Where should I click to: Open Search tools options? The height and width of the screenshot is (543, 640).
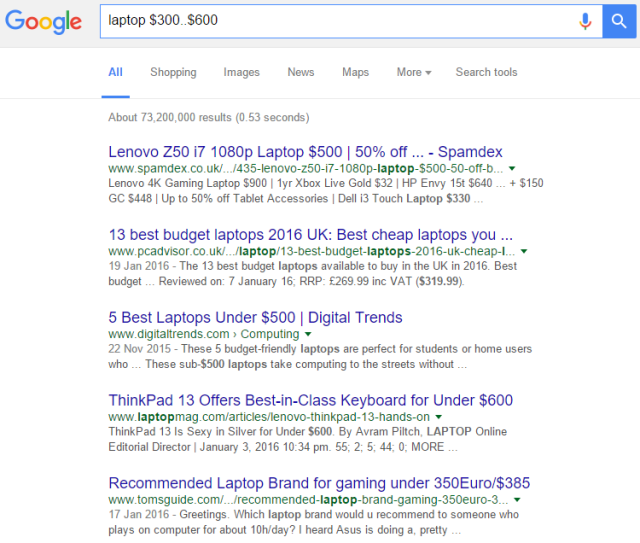tap(486, 72)
